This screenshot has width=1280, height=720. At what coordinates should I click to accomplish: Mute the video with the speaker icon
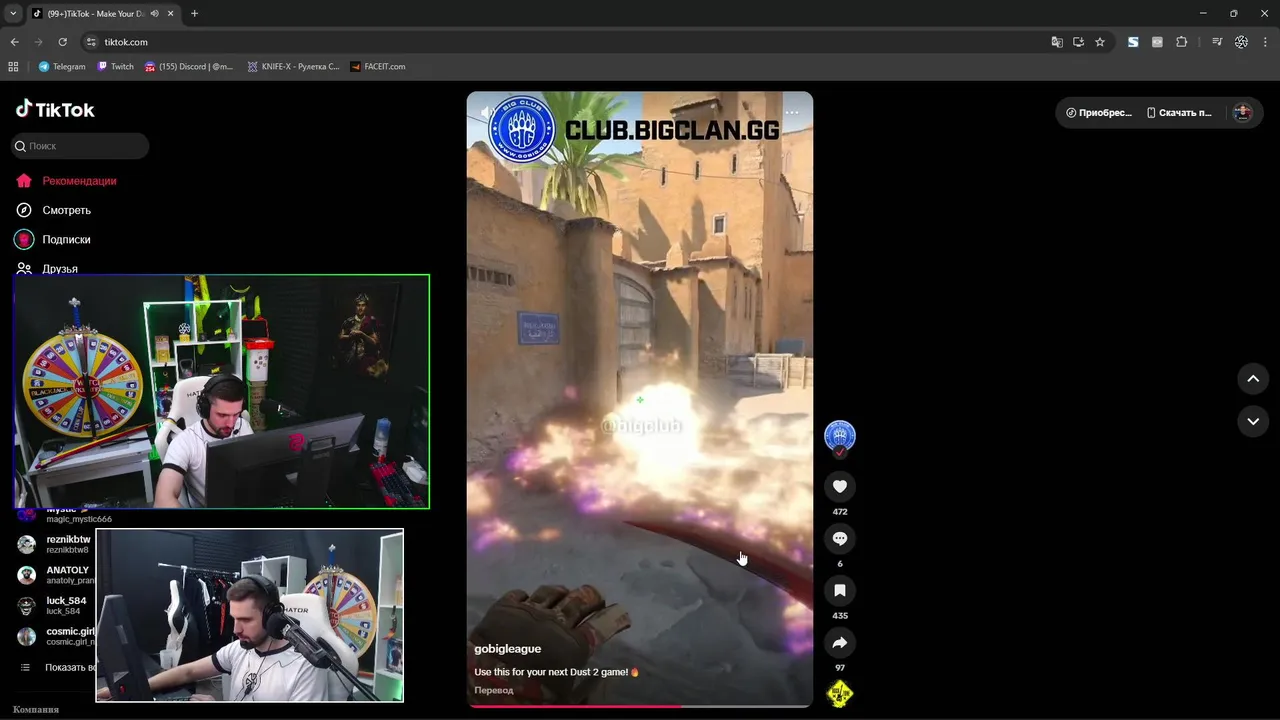point(487,112)
